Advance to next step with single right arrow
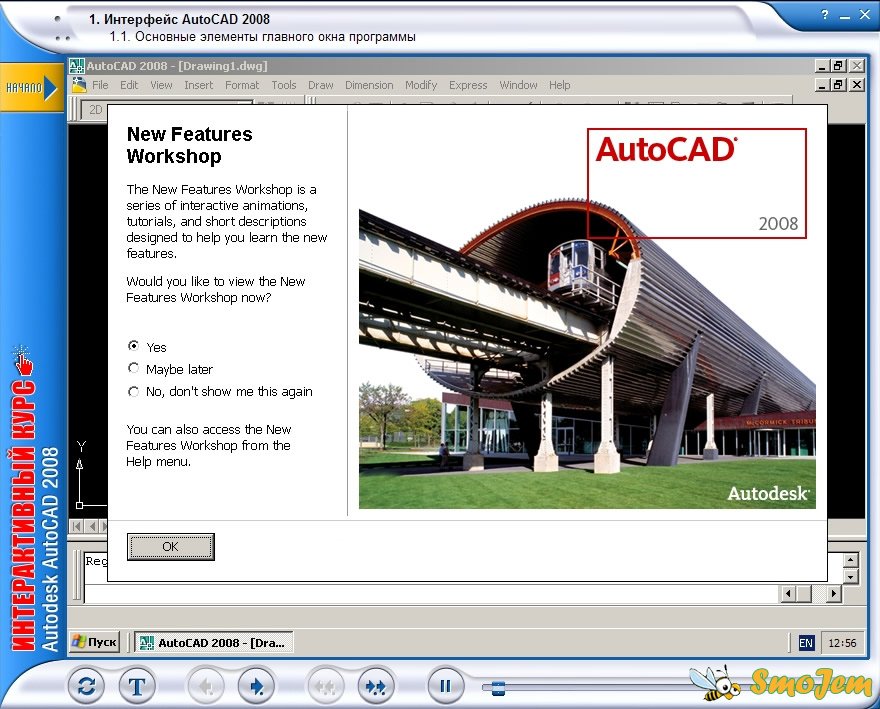The width and height of the screenshot is (880, 709). pos(256,685)
